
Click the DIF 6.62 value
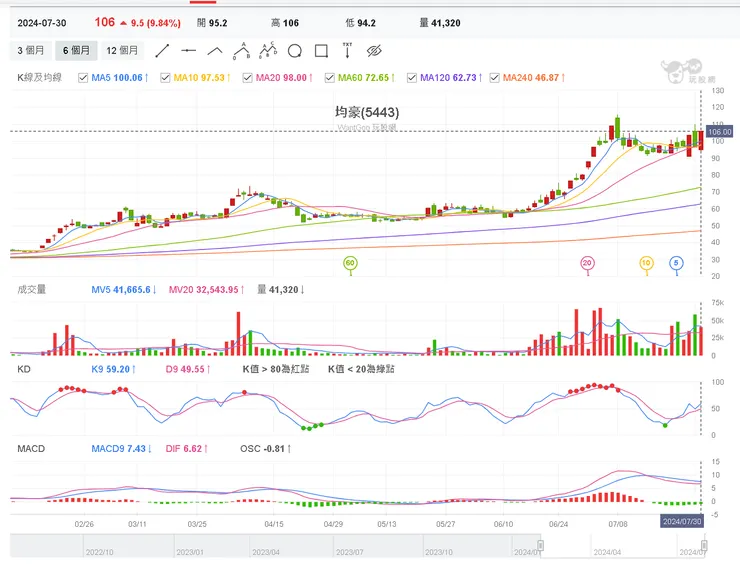coord(186,449)
